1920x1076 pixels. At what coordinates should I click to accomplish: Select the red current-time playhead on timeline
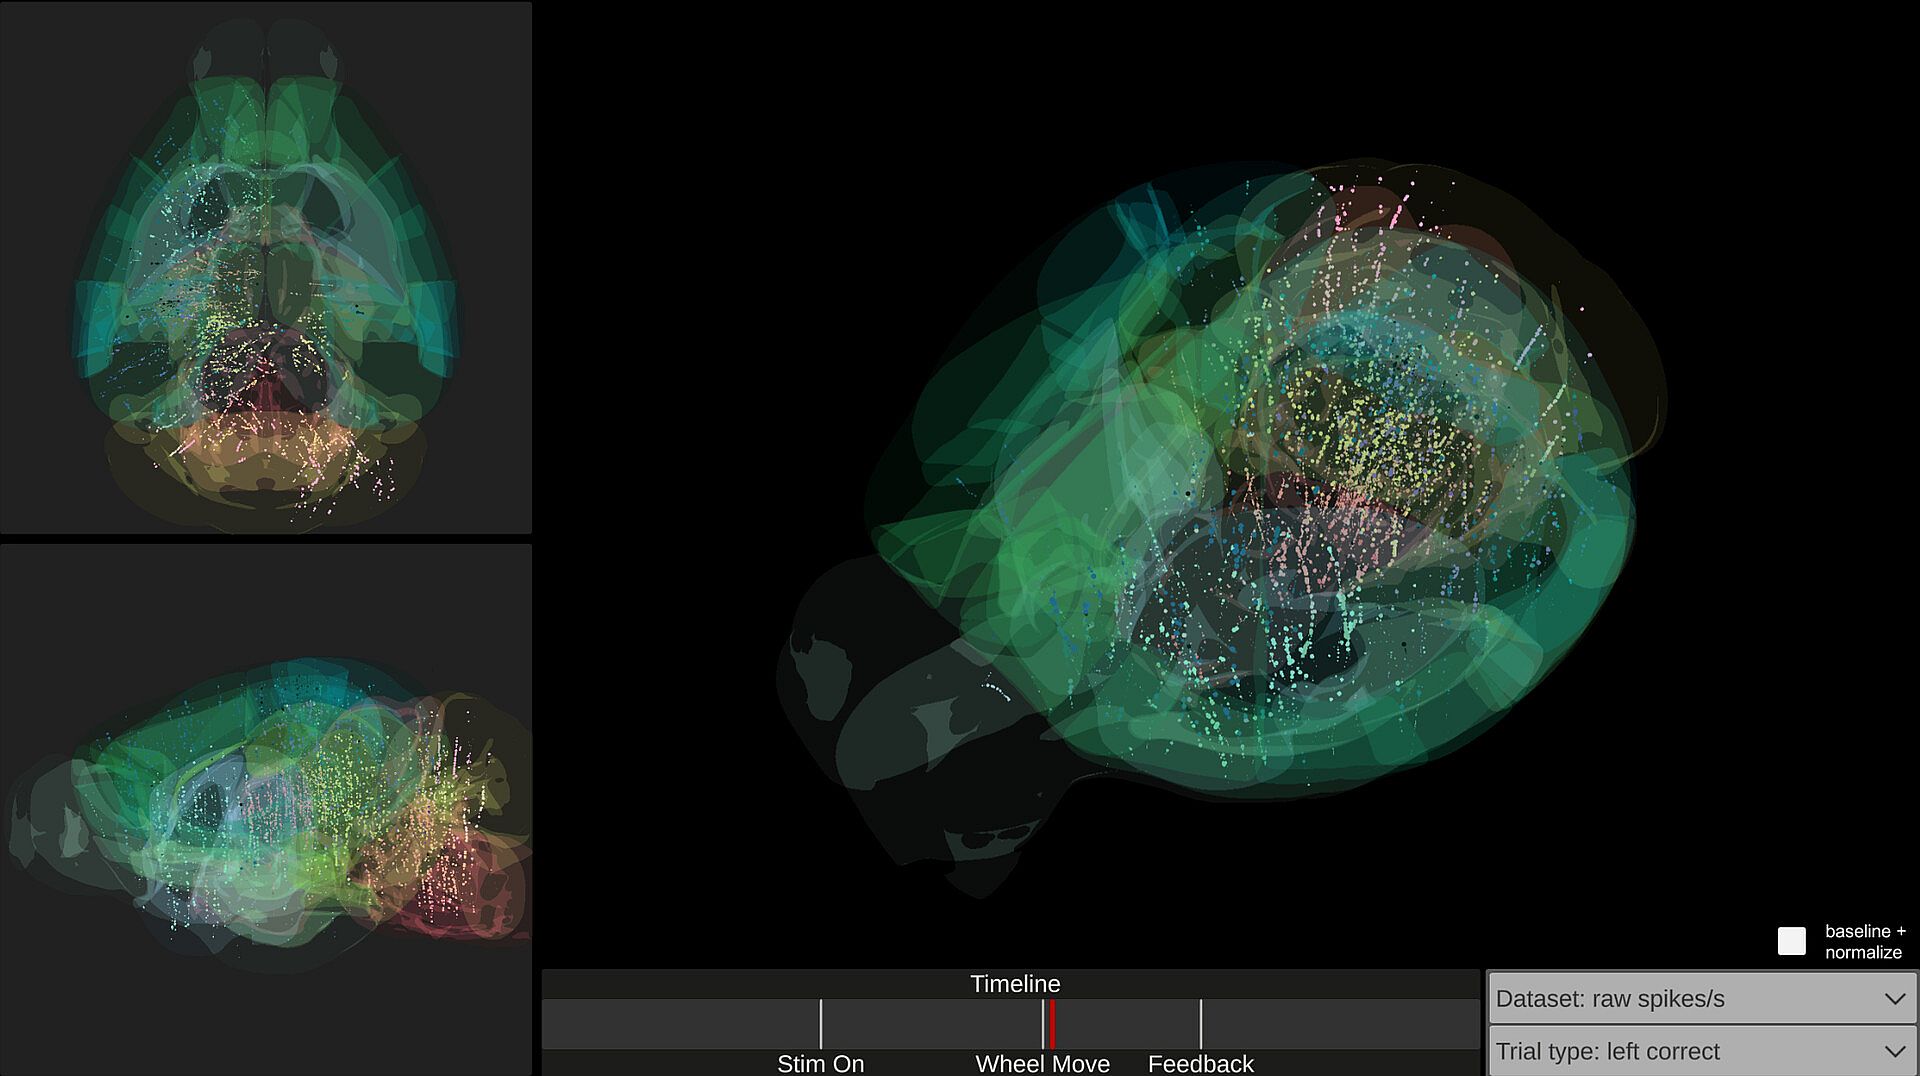click(1052, 1024)
